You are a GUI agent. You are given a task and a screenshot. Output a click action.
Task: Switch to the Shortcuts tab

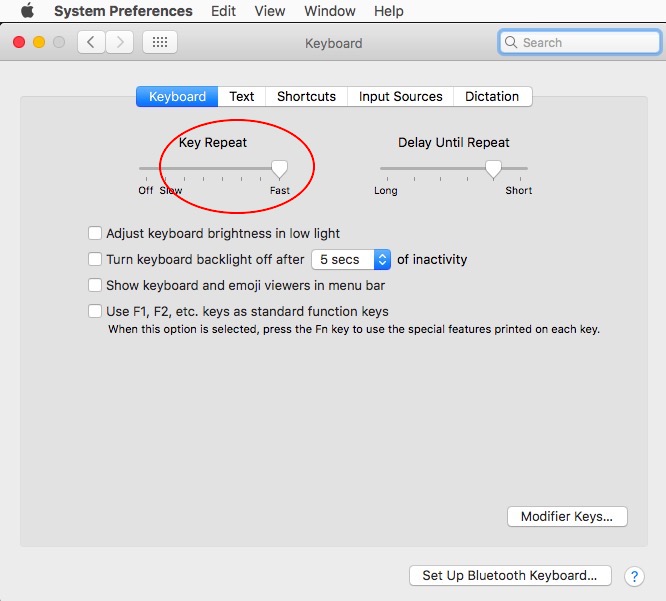coord(306,97)
